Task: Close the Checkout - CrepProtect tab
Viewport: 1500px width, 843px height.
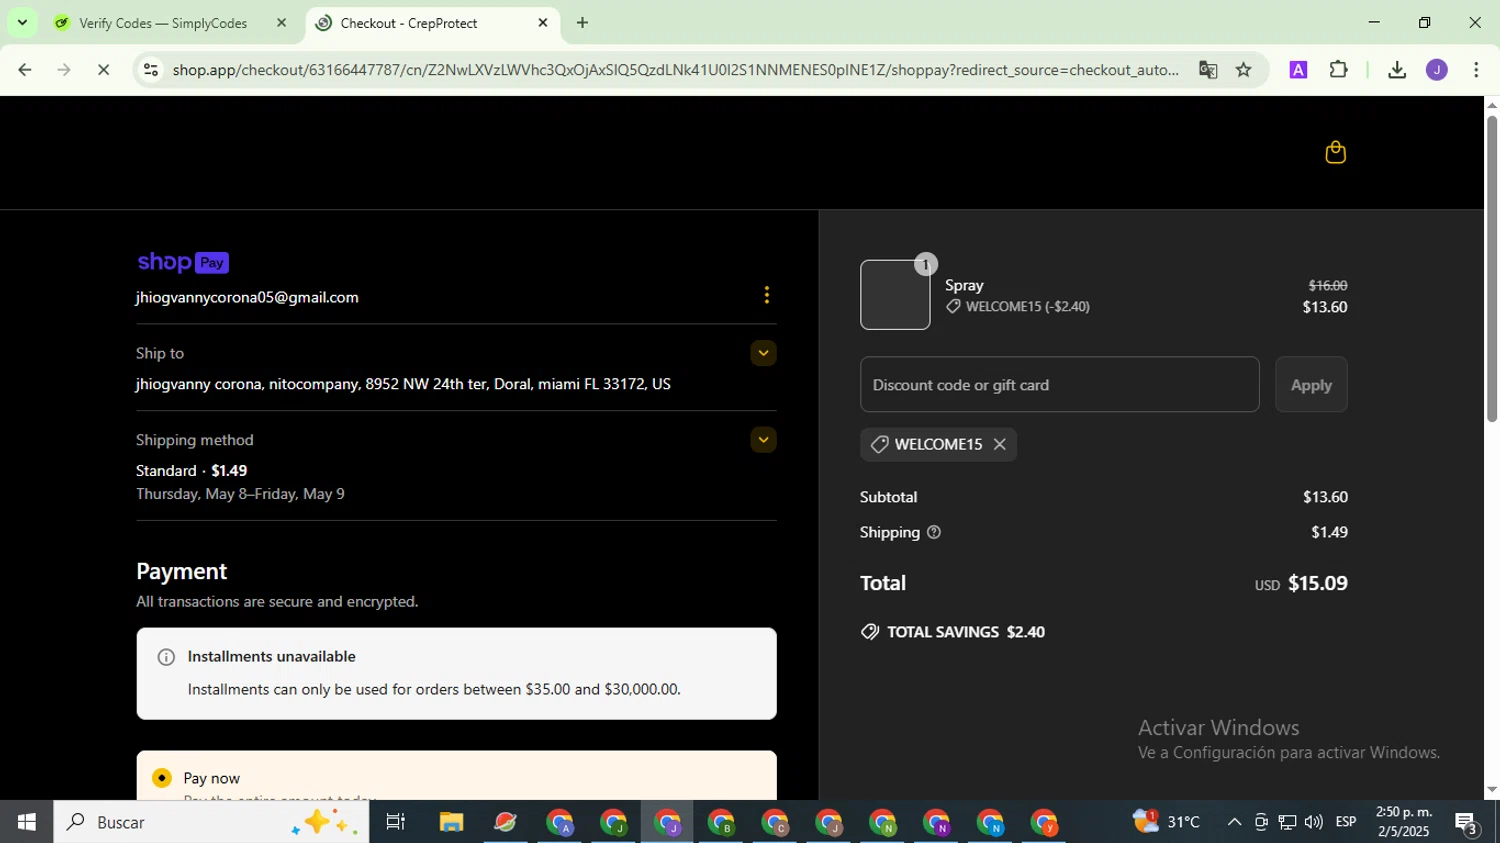Action: point(543,23)
